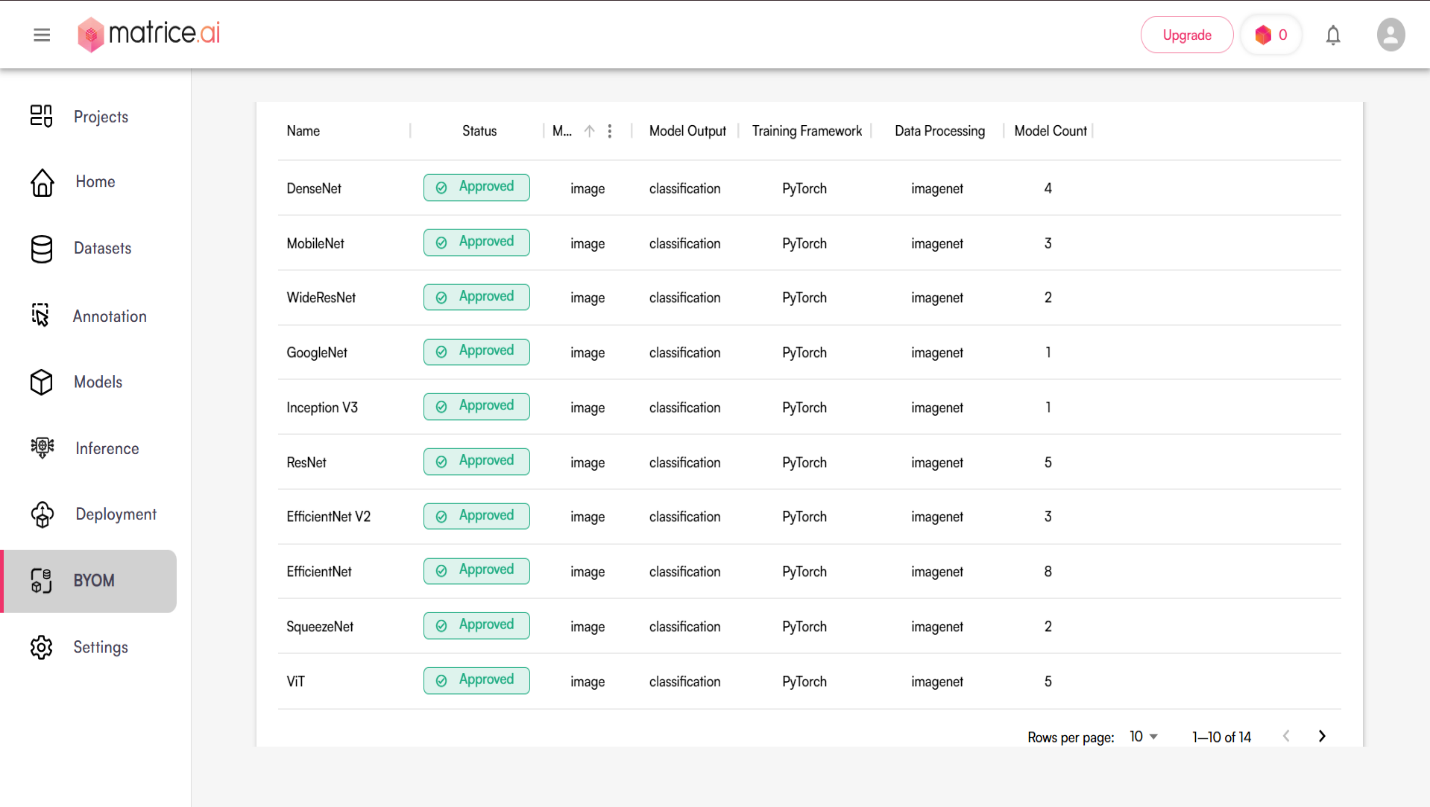Open the Deployment section
1430x807 pixels.
pyautogui.click(x=116, y=514)
